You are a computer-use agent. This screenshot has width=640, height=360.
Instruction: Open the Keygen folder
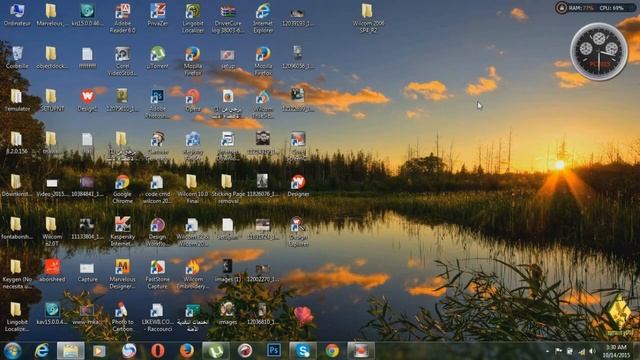point(17,274)
